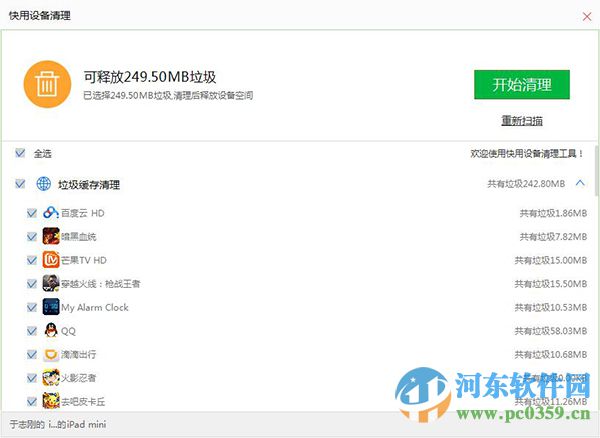This screenshot has width=600, height=438.
Task: Uncheck the 百度云 HD checkbox
Action: coord(32,213)
